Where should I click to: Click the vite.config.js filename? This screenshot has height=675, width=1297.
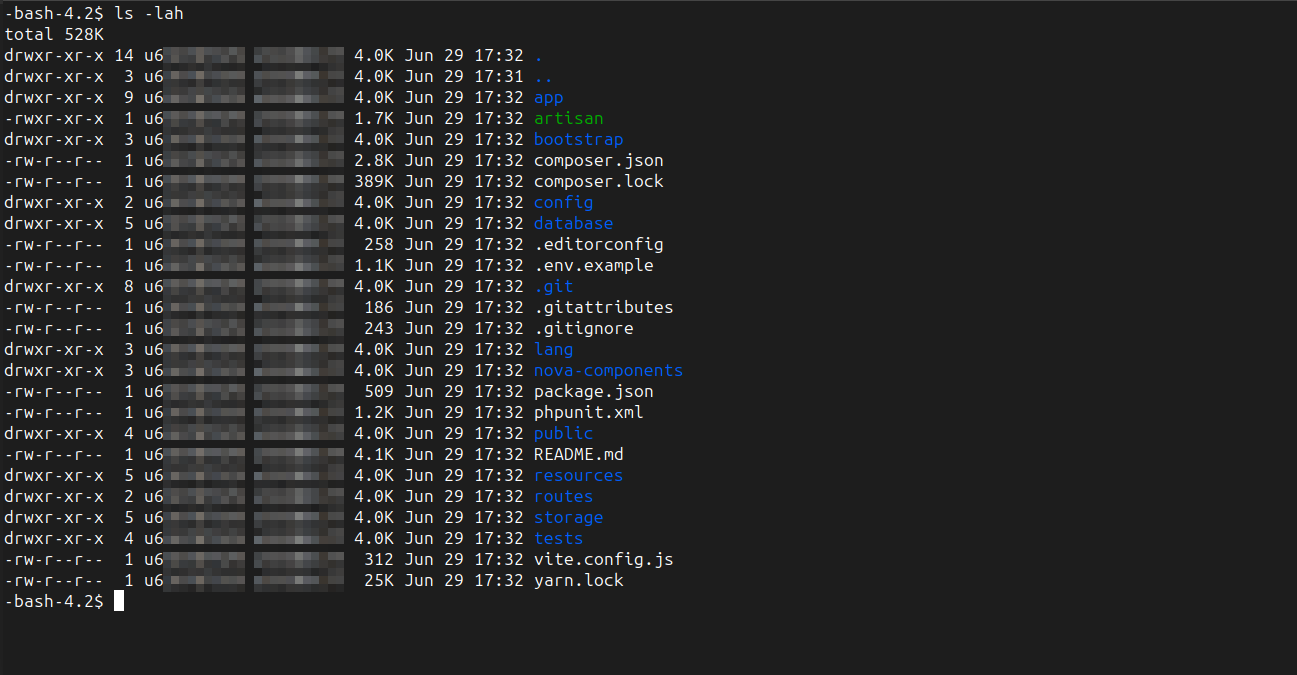[x=603, y=559]
